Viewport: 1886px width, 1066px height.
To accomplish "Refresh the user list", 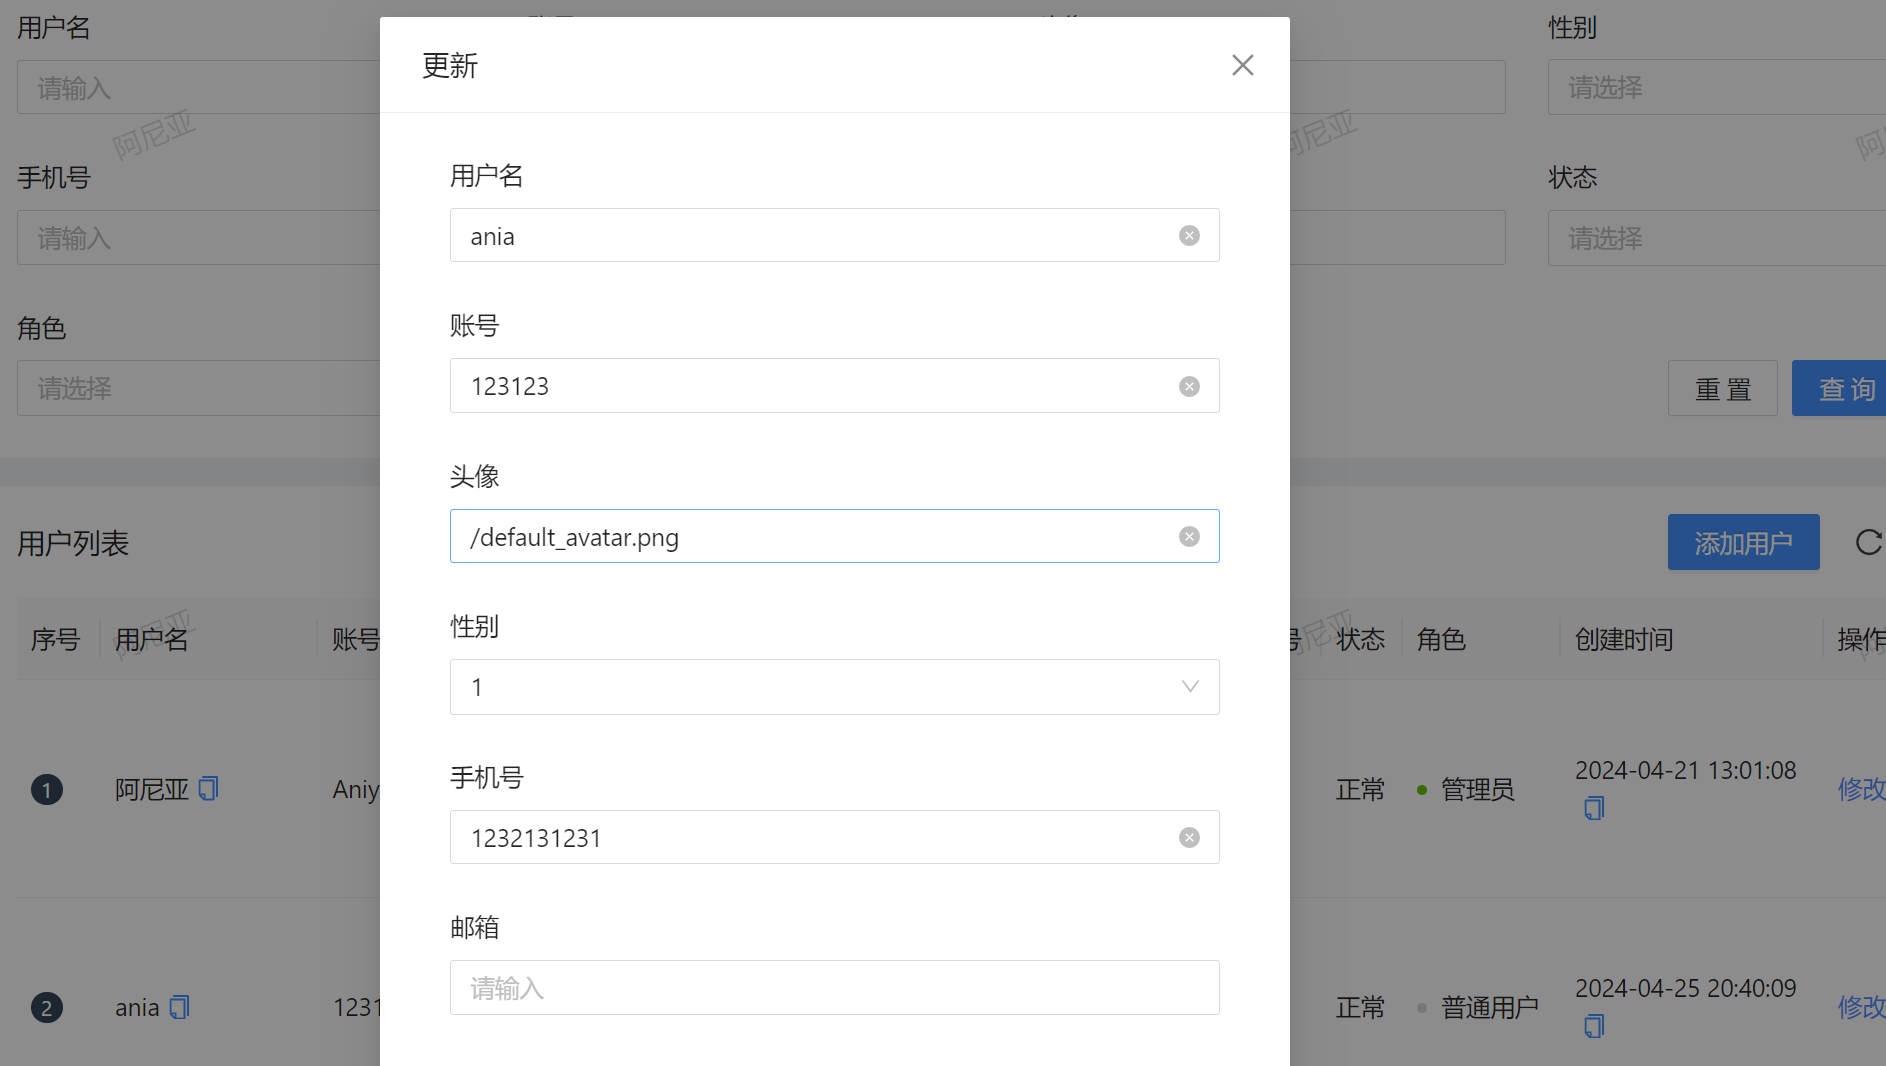I will 1868,543.
